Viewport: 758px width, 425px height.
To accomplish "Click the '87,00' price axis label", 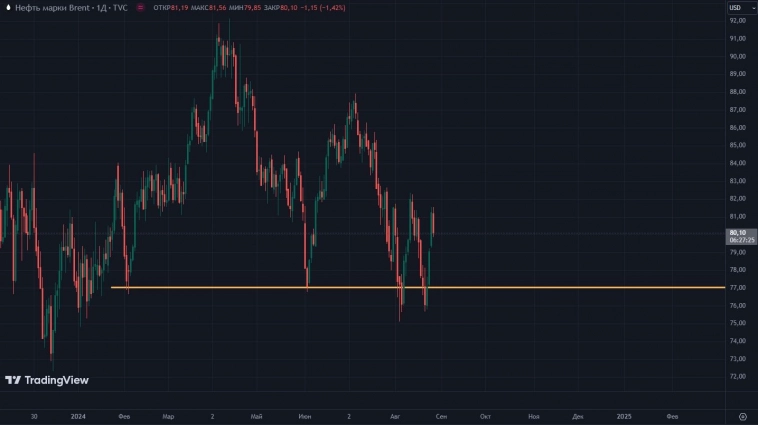I will coord(737,110).
